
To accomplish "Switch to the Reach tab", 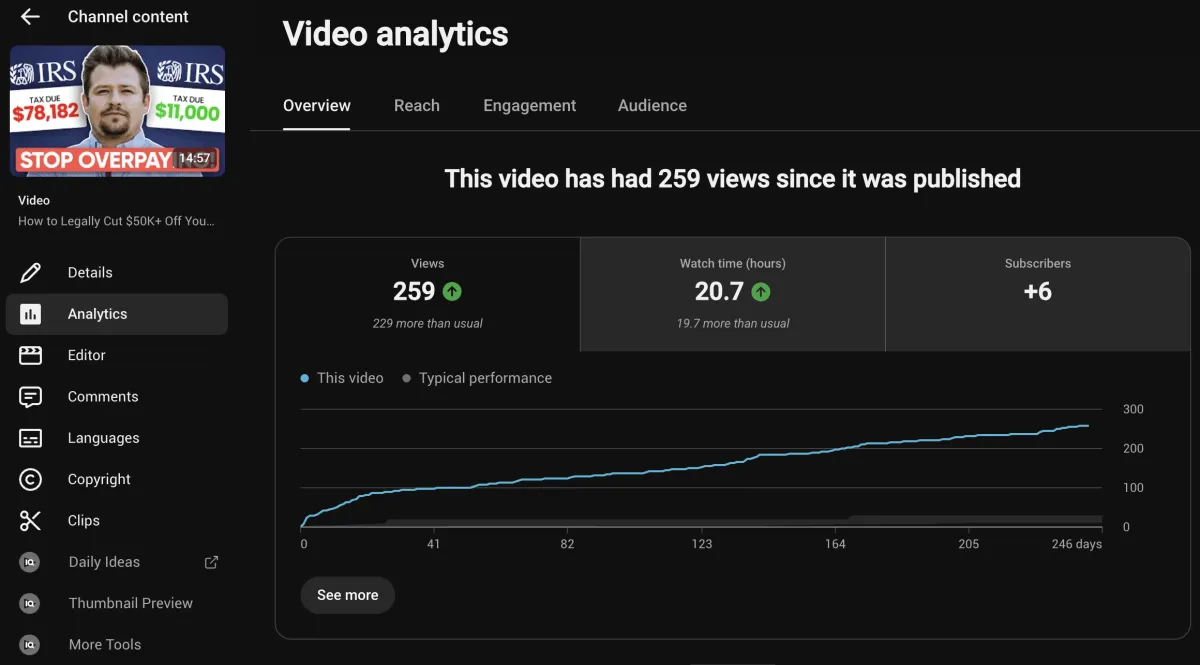I will 417,105.
